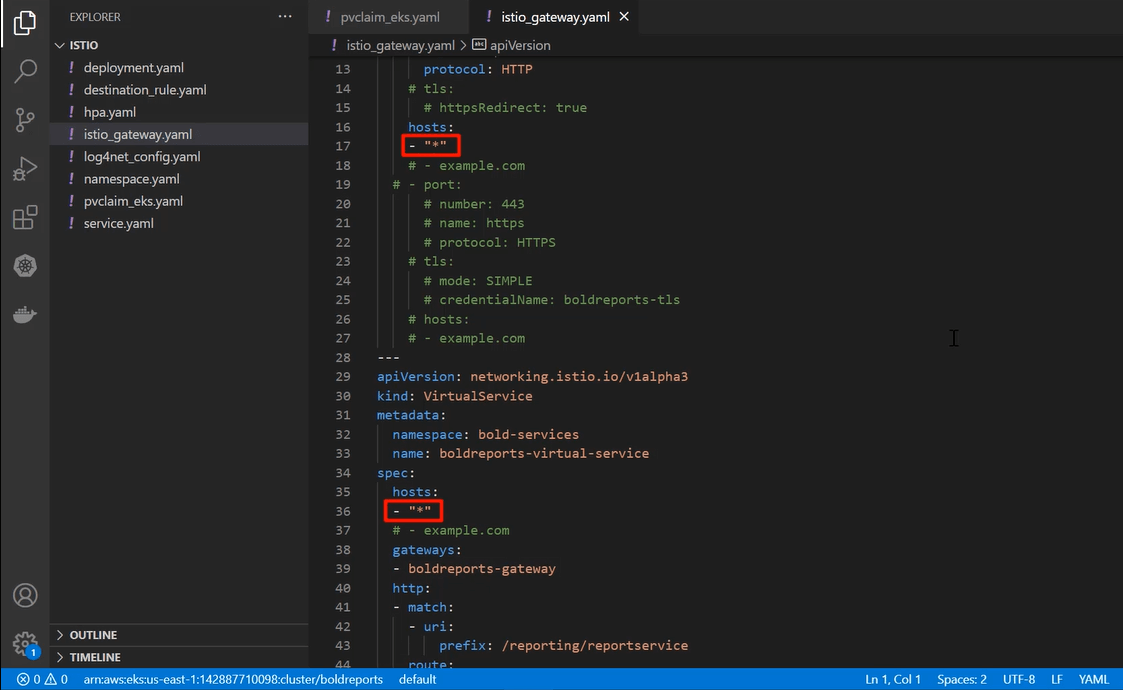Click 'metadata:' key on line 31
Viewport: 1123px width, 690px height.
(x=412, y=415)
